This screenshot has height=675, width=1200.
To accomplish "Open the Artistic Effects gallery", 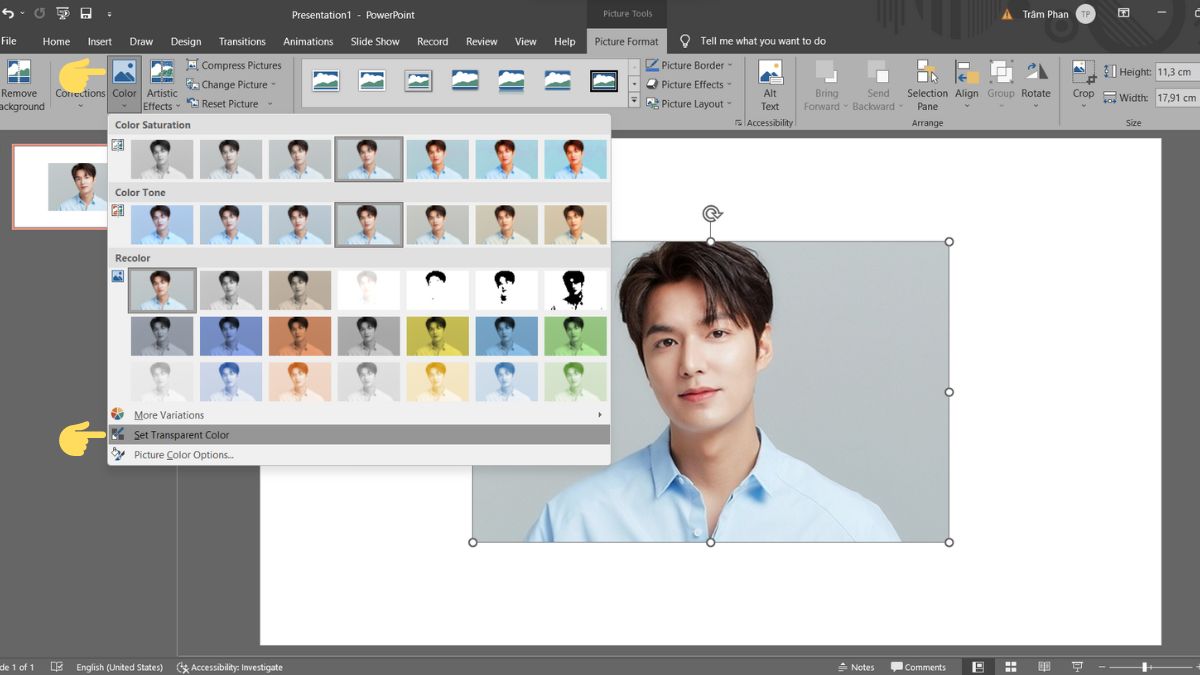I will point(162,85).
